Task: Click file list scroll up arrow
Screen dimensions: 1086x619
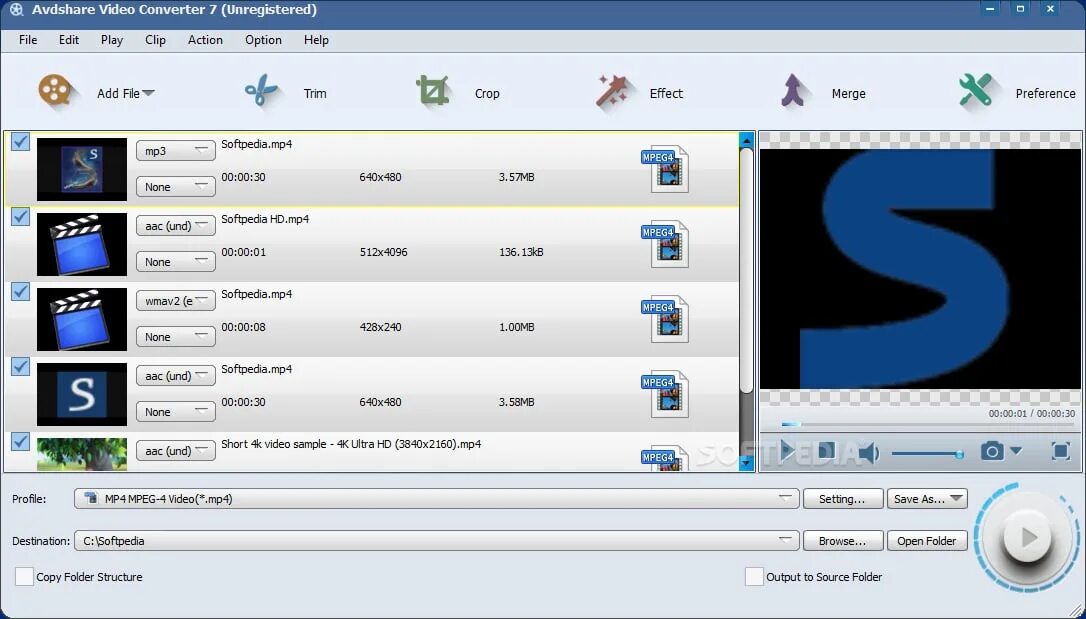Action: pyautogui.click(x=746, y=141)
